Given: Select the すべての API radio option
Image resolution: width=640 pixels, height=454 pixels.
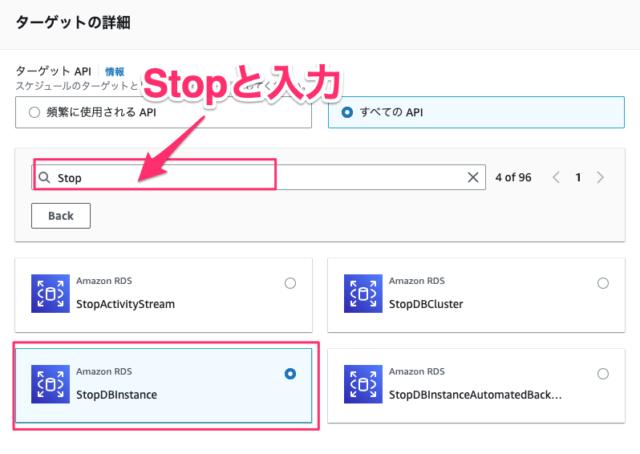Looking at the screenshot, I should [x=348, y=113].
